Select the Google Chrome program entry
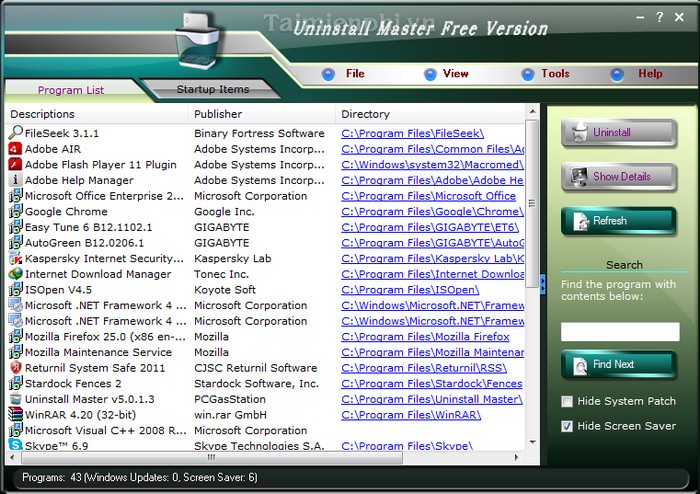The image size is (700, 494). [66, 212]
